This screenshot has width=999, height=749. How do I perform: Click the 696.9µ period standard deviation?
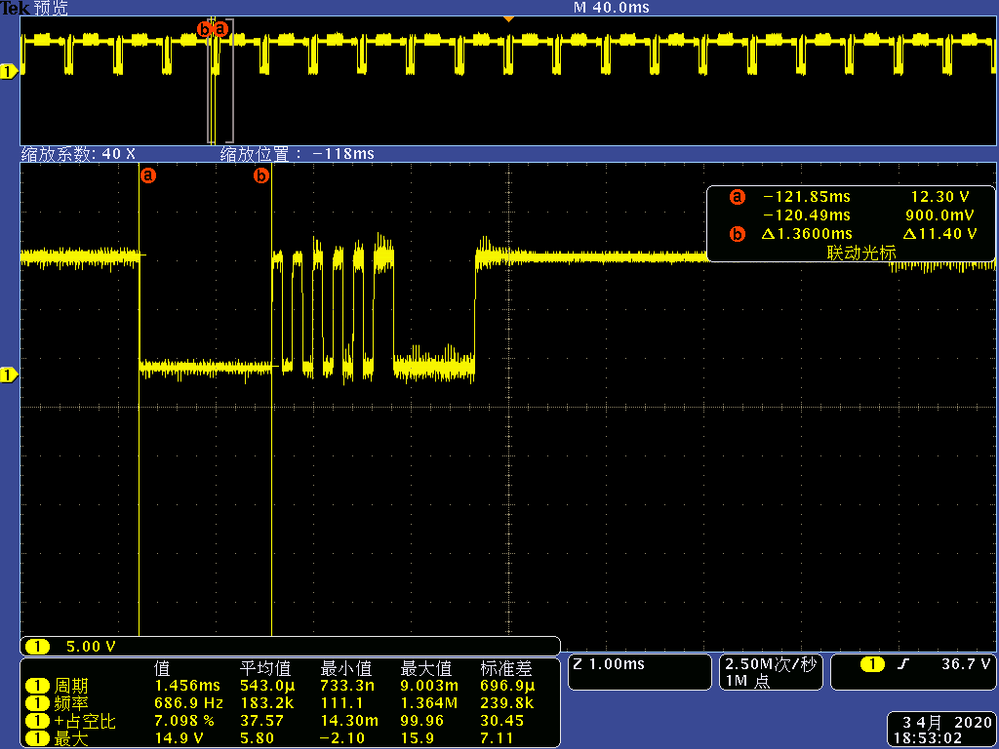click(x=508, y=686)
